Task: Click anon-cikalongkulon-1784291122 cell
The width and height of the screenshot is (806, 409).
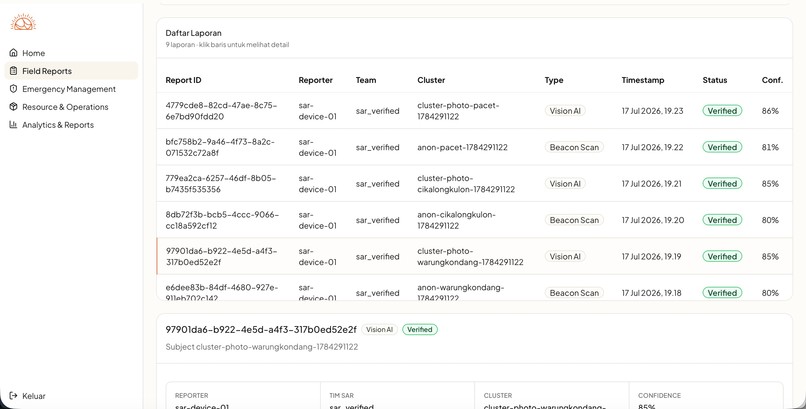Action: (x=456, y=220)
